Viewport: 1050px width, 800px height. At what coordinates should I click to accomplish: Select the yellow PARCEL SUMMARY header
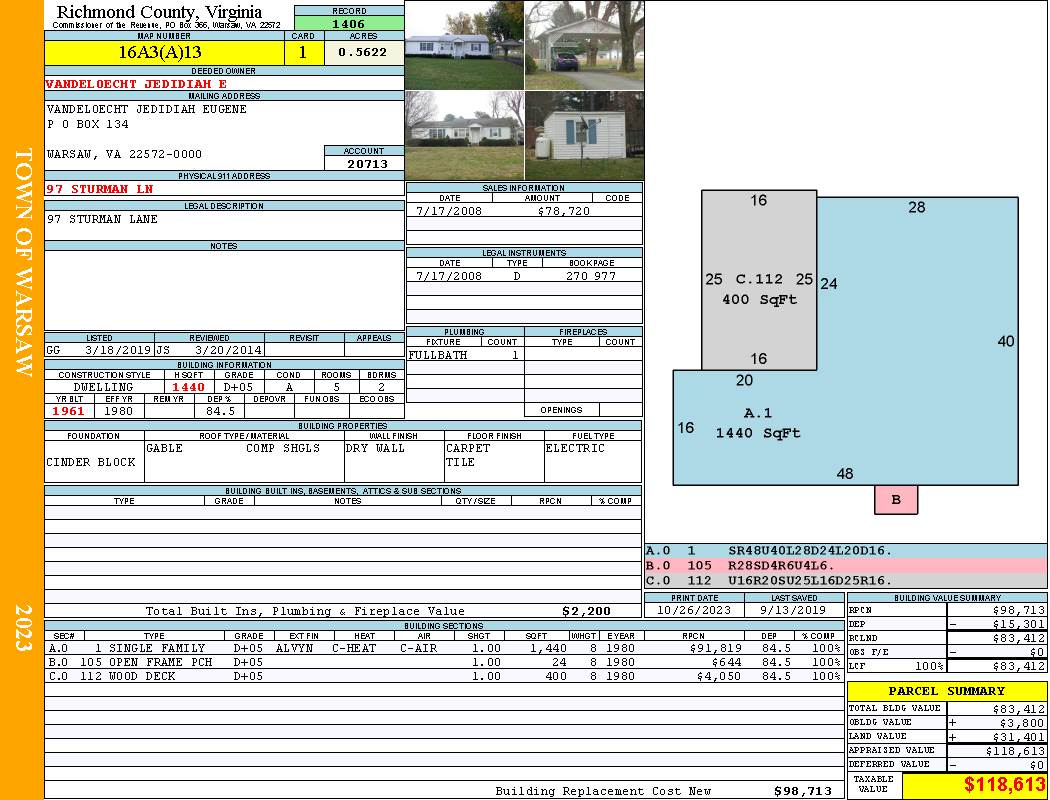click(946, 691)
